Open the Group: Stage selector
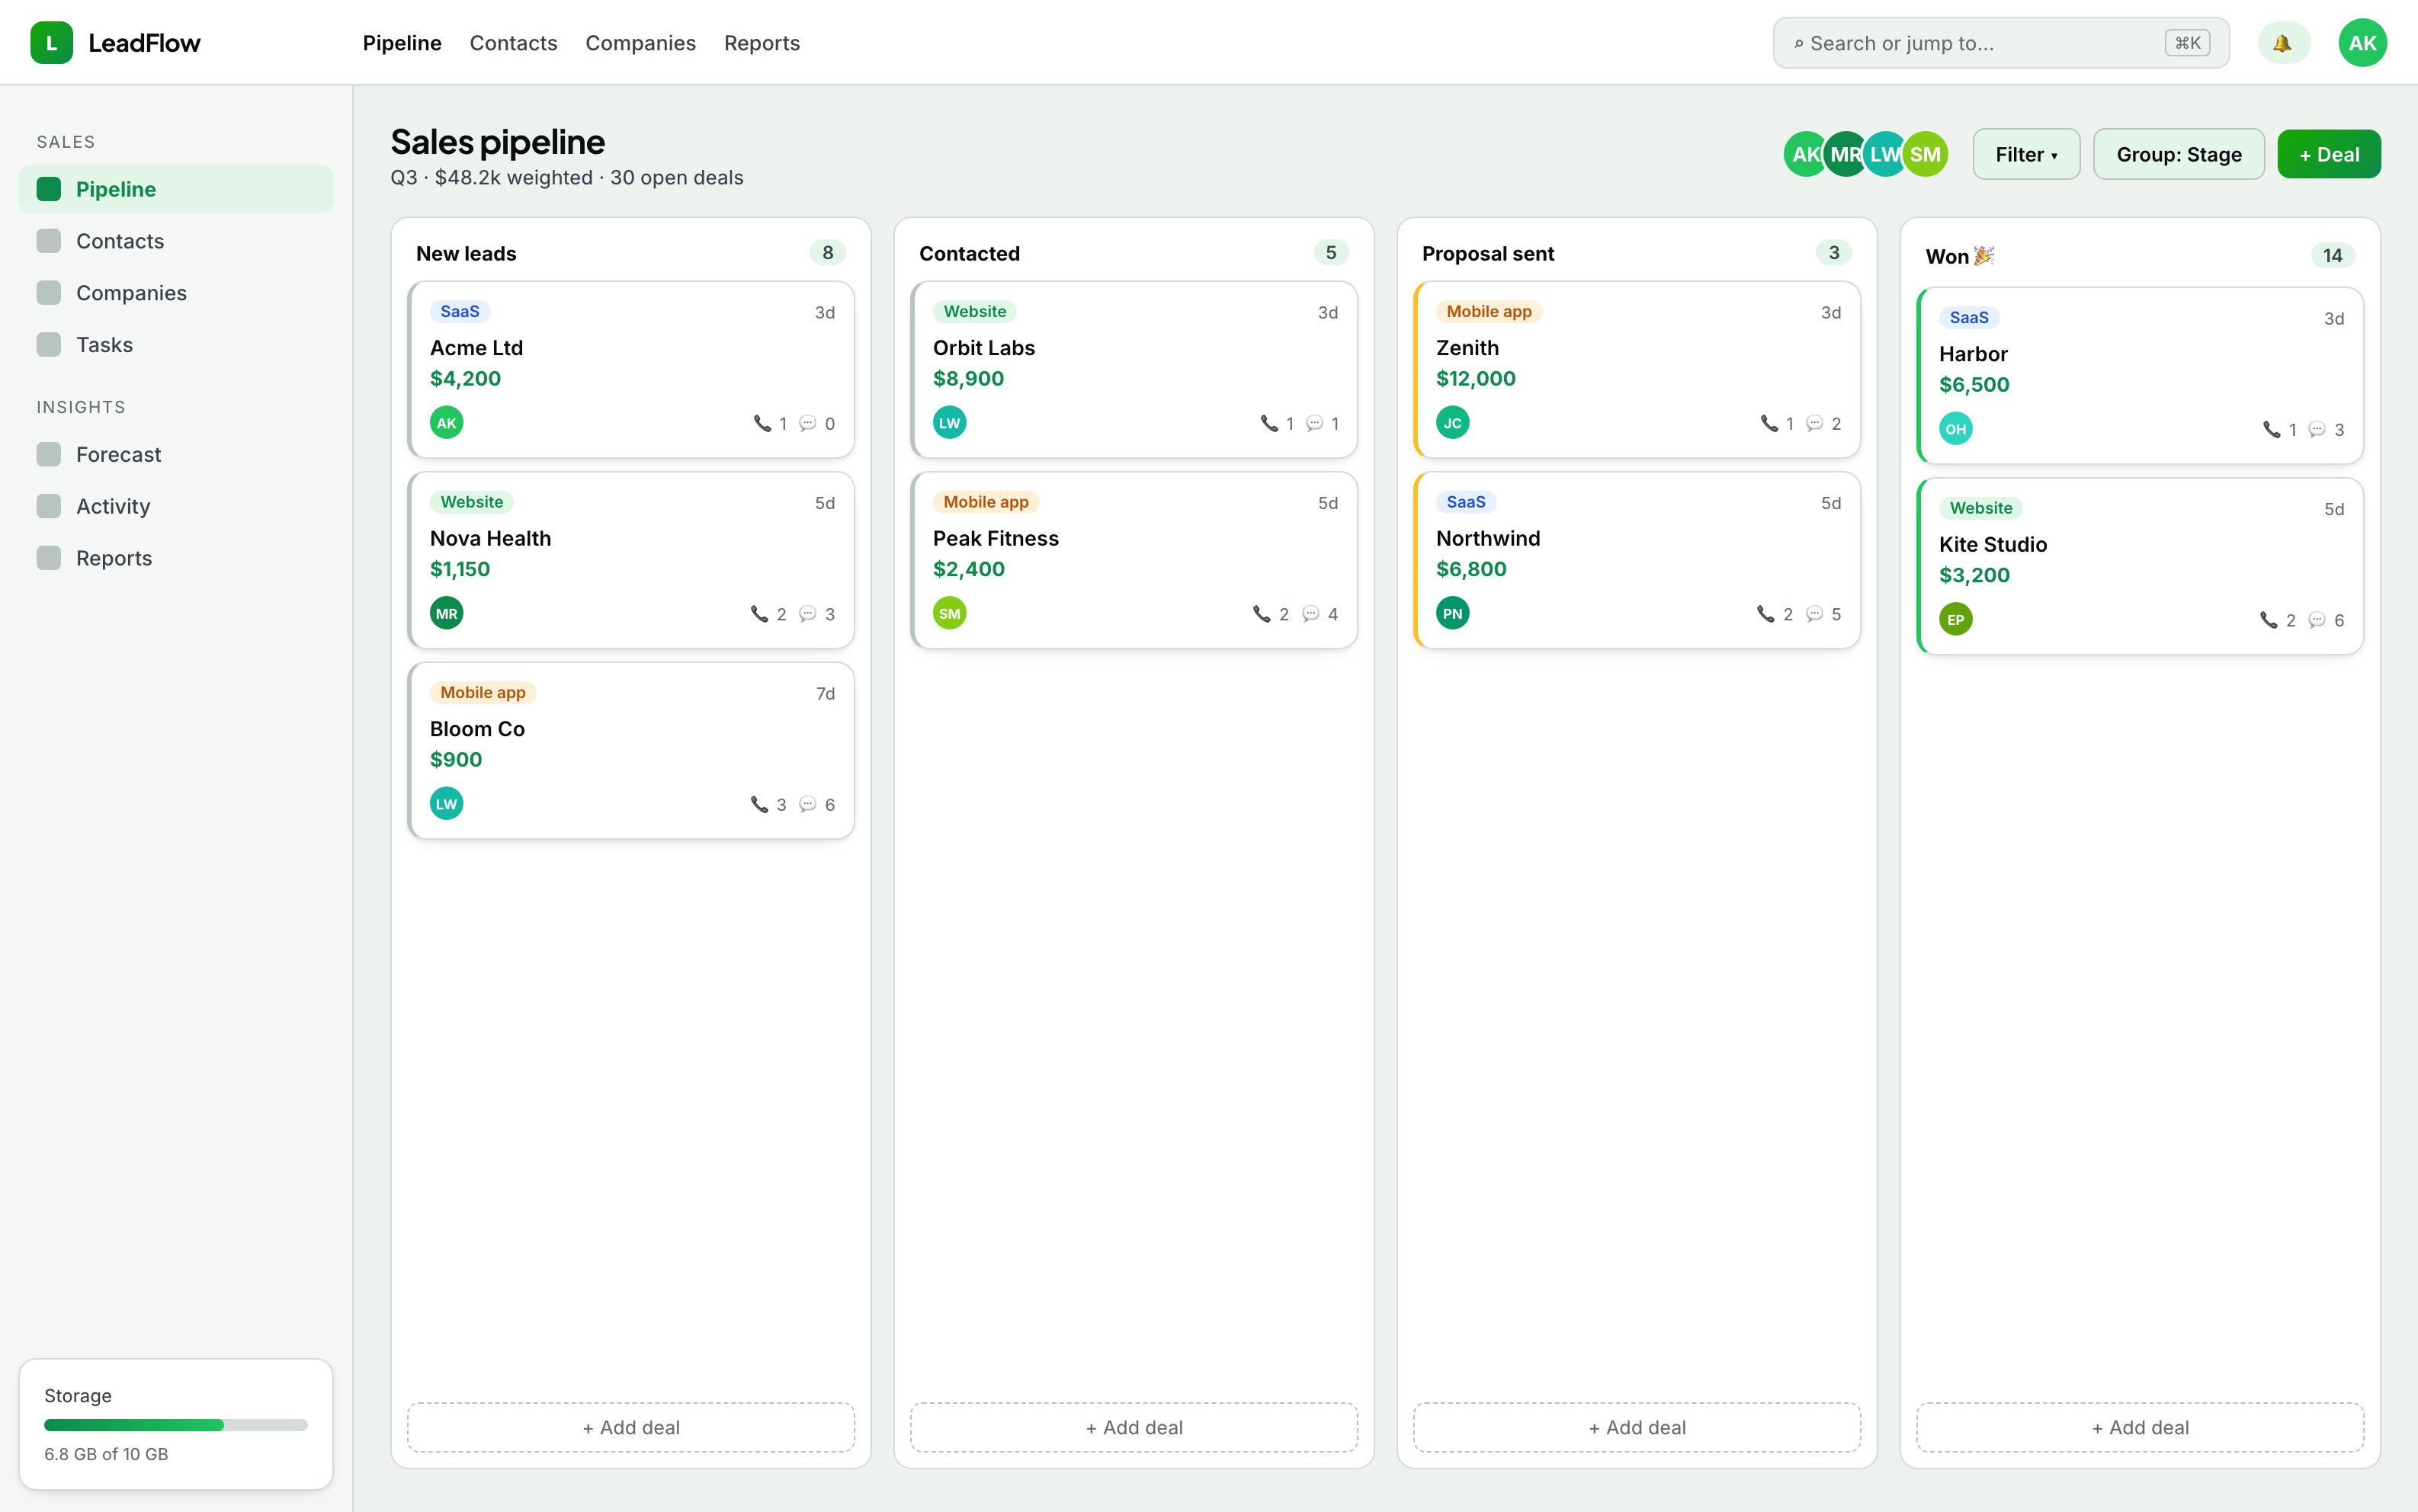Viewport: 2418px width, 1512px height. pos(2179,154)
